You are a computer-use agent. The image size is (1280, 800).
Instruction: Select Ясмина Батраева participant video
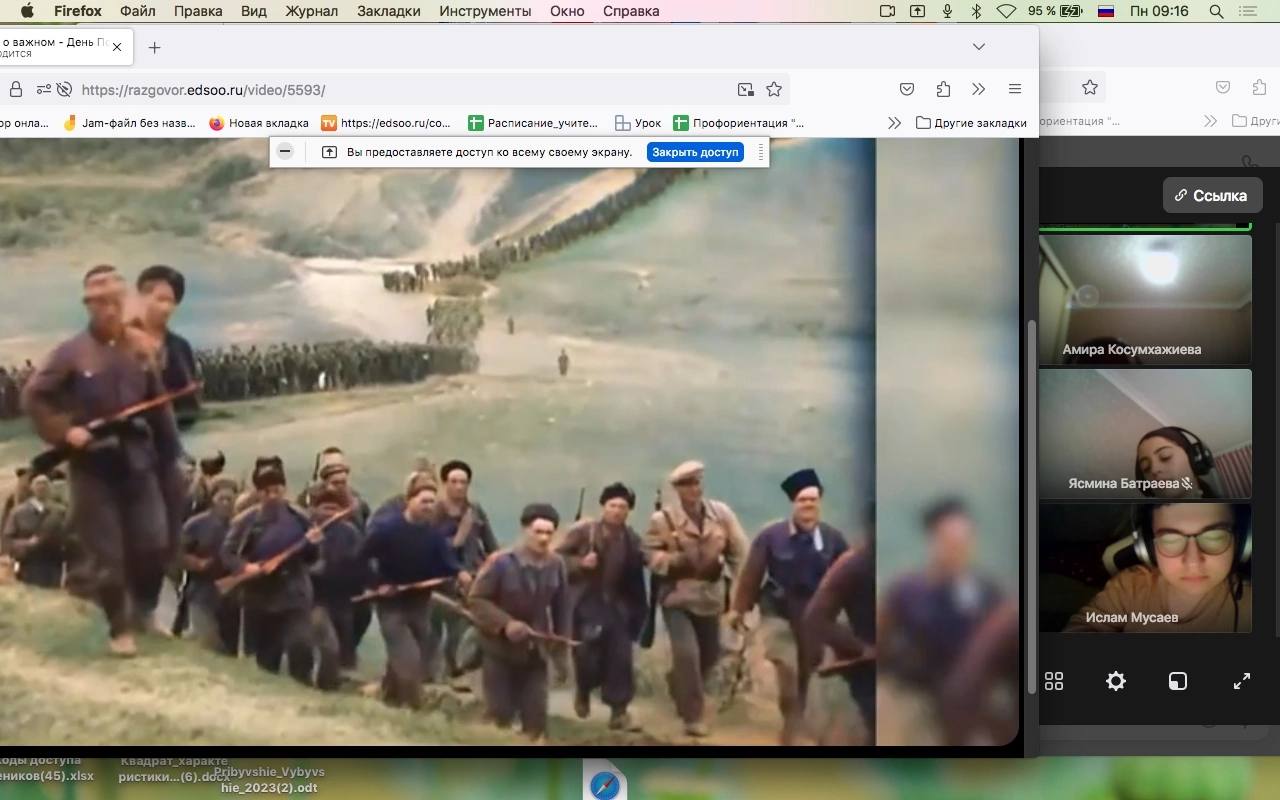click(1145, 433)
